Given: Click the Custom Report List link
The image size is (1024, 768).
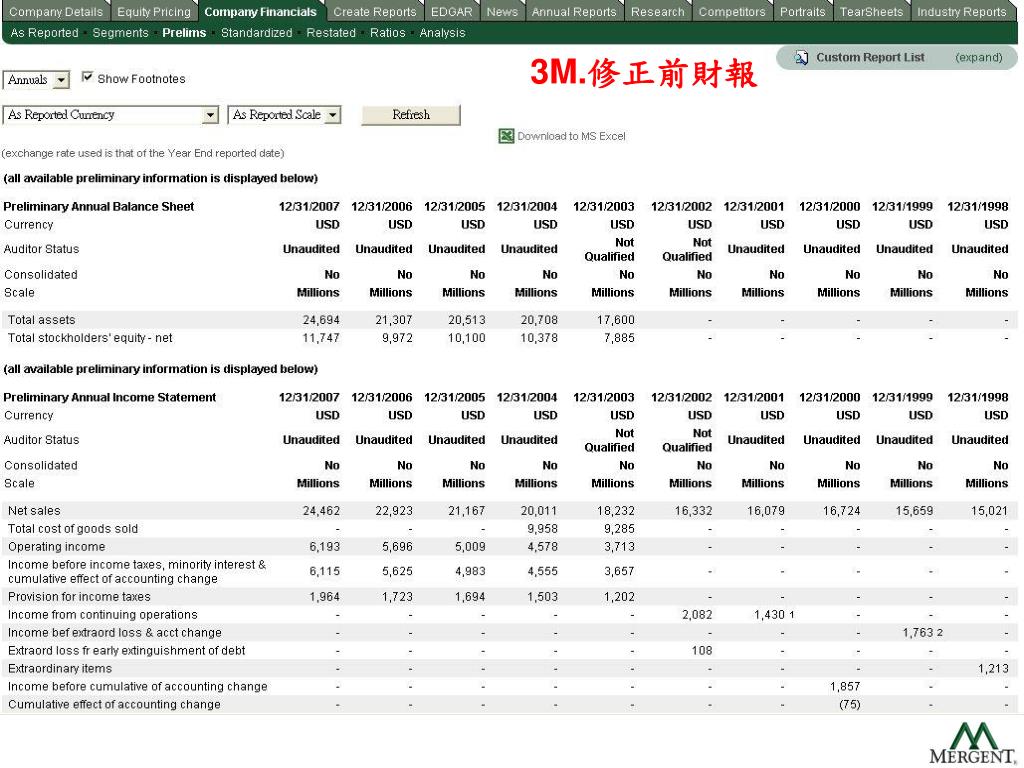Looking at the screenshot, I should 870,57.
